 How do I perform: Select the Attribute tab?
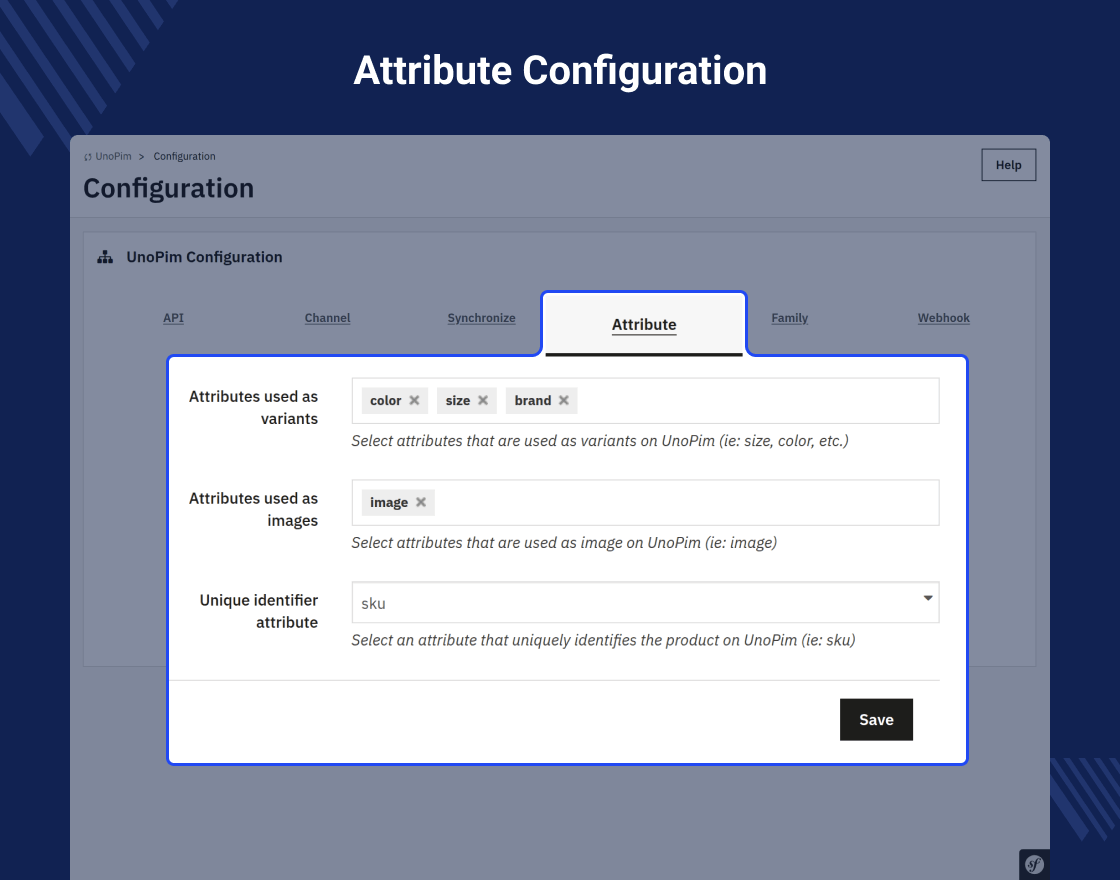tap(644, 324)
